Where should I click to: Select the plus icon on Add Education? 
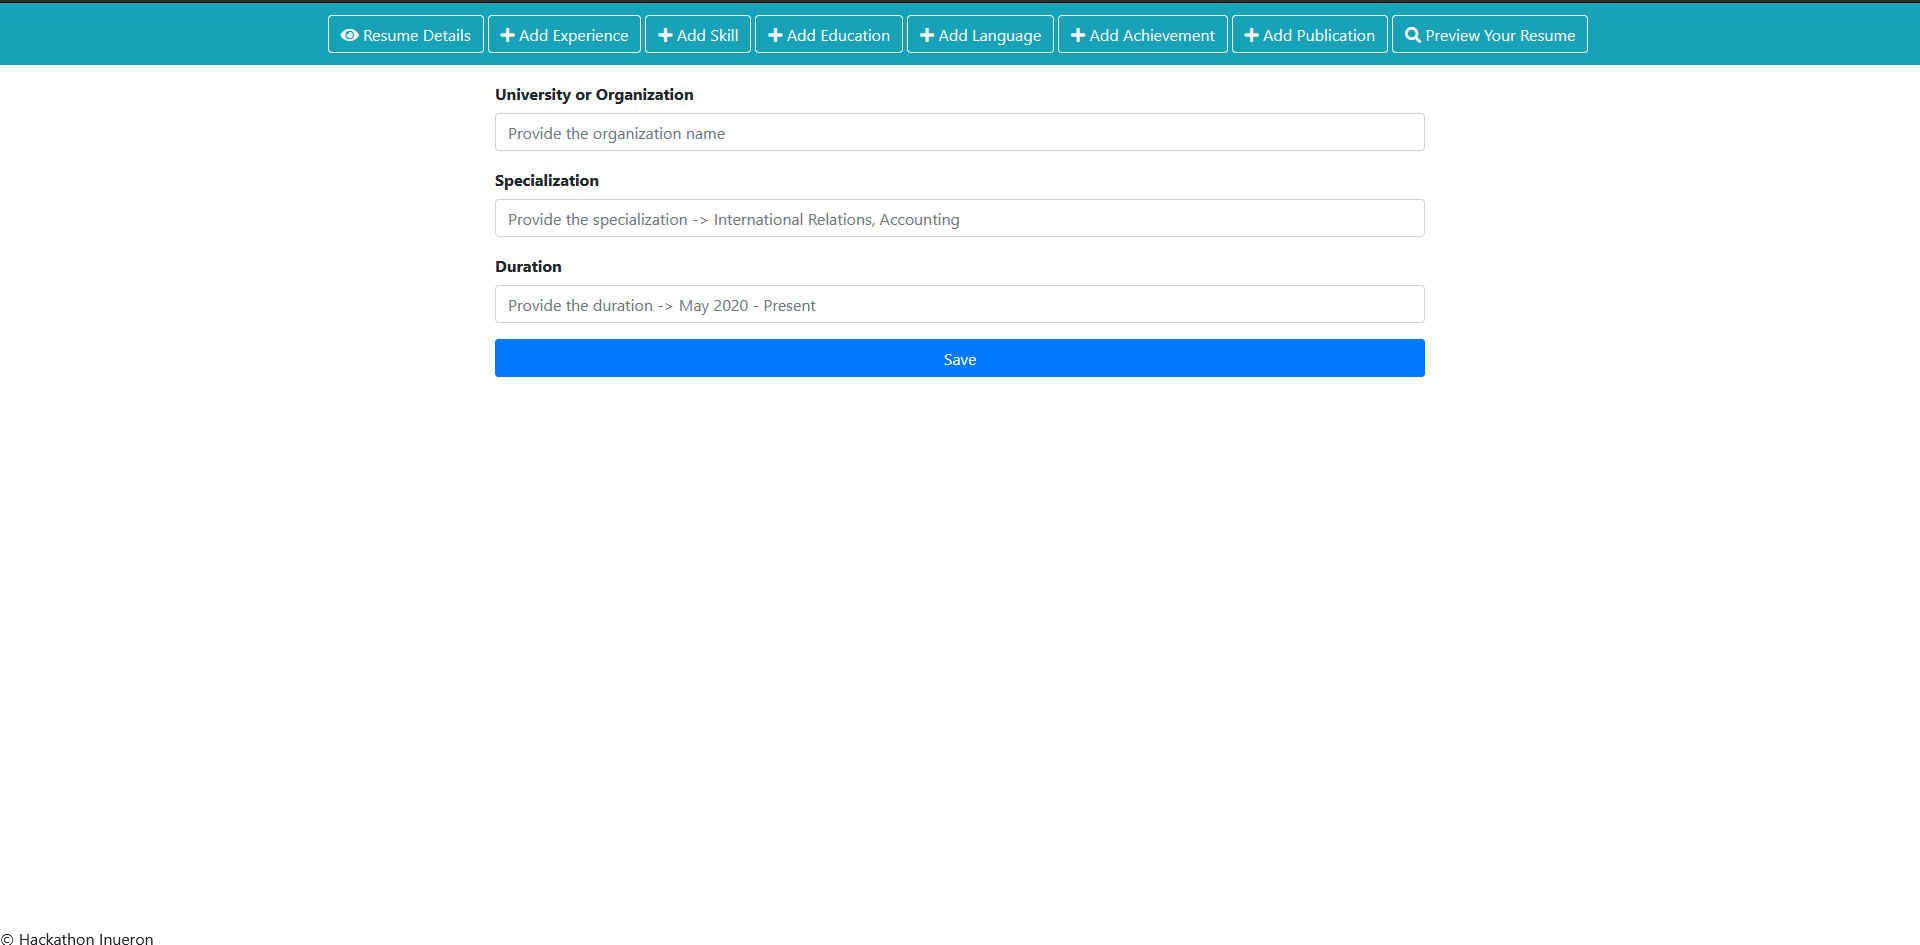[776, 34]
